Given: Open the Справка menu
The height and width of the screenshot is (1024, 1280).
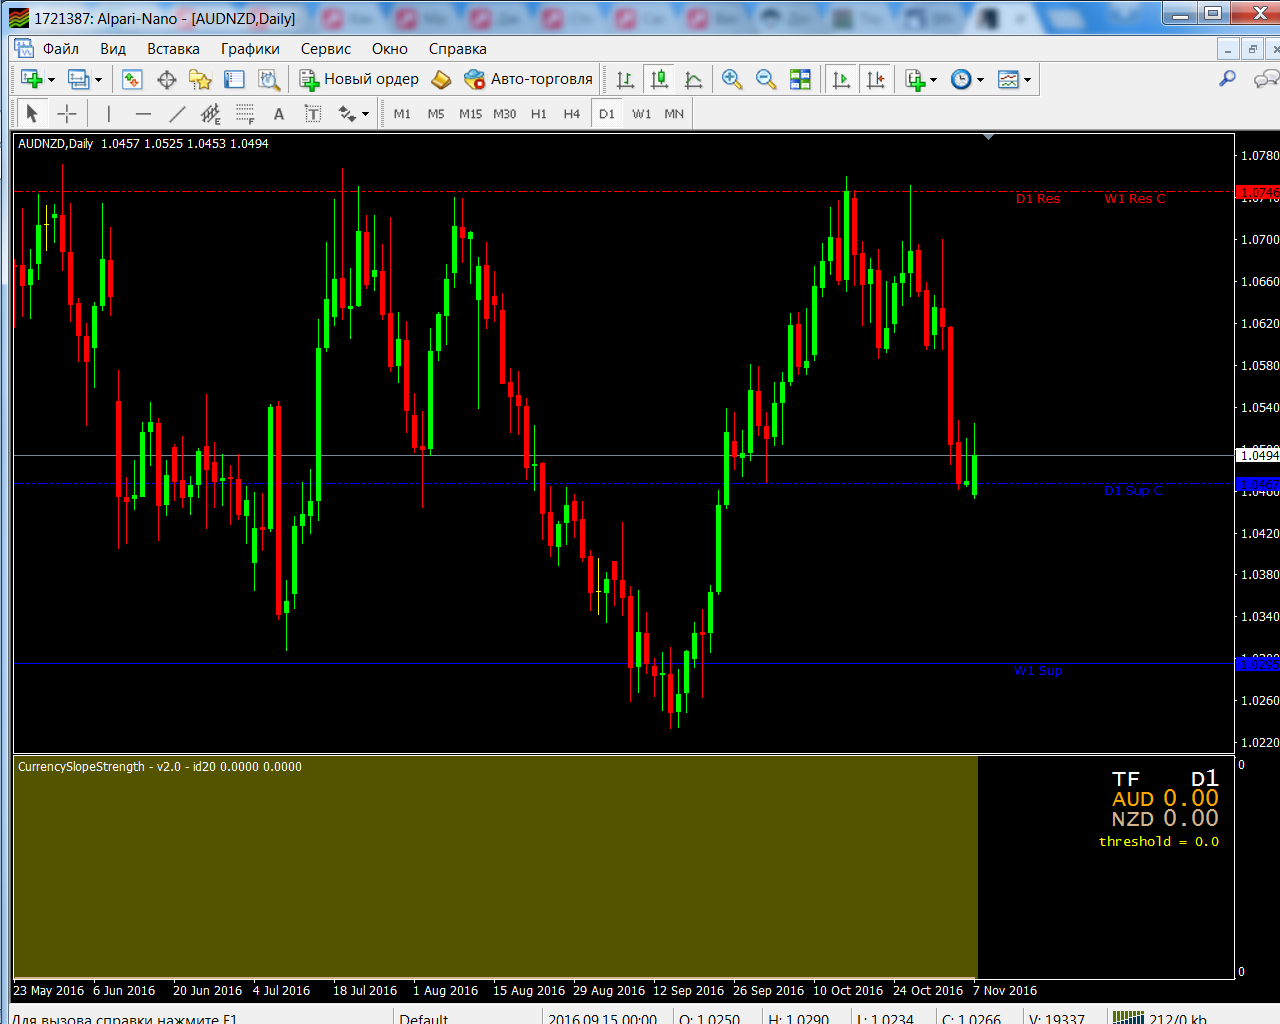Looking at the screenshot, I should click(x=458, y=48).
